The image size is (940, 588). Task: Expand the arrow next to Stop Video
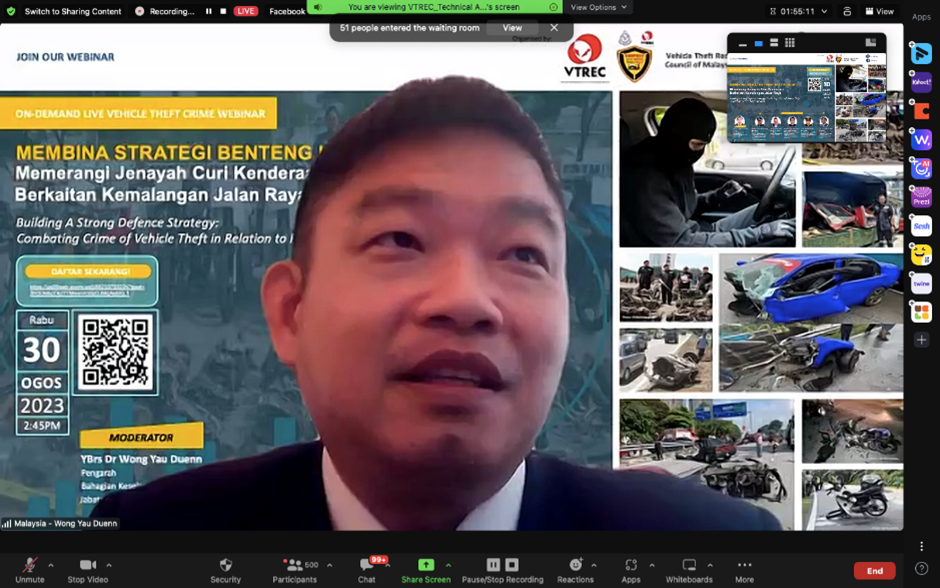click(109, 565)
